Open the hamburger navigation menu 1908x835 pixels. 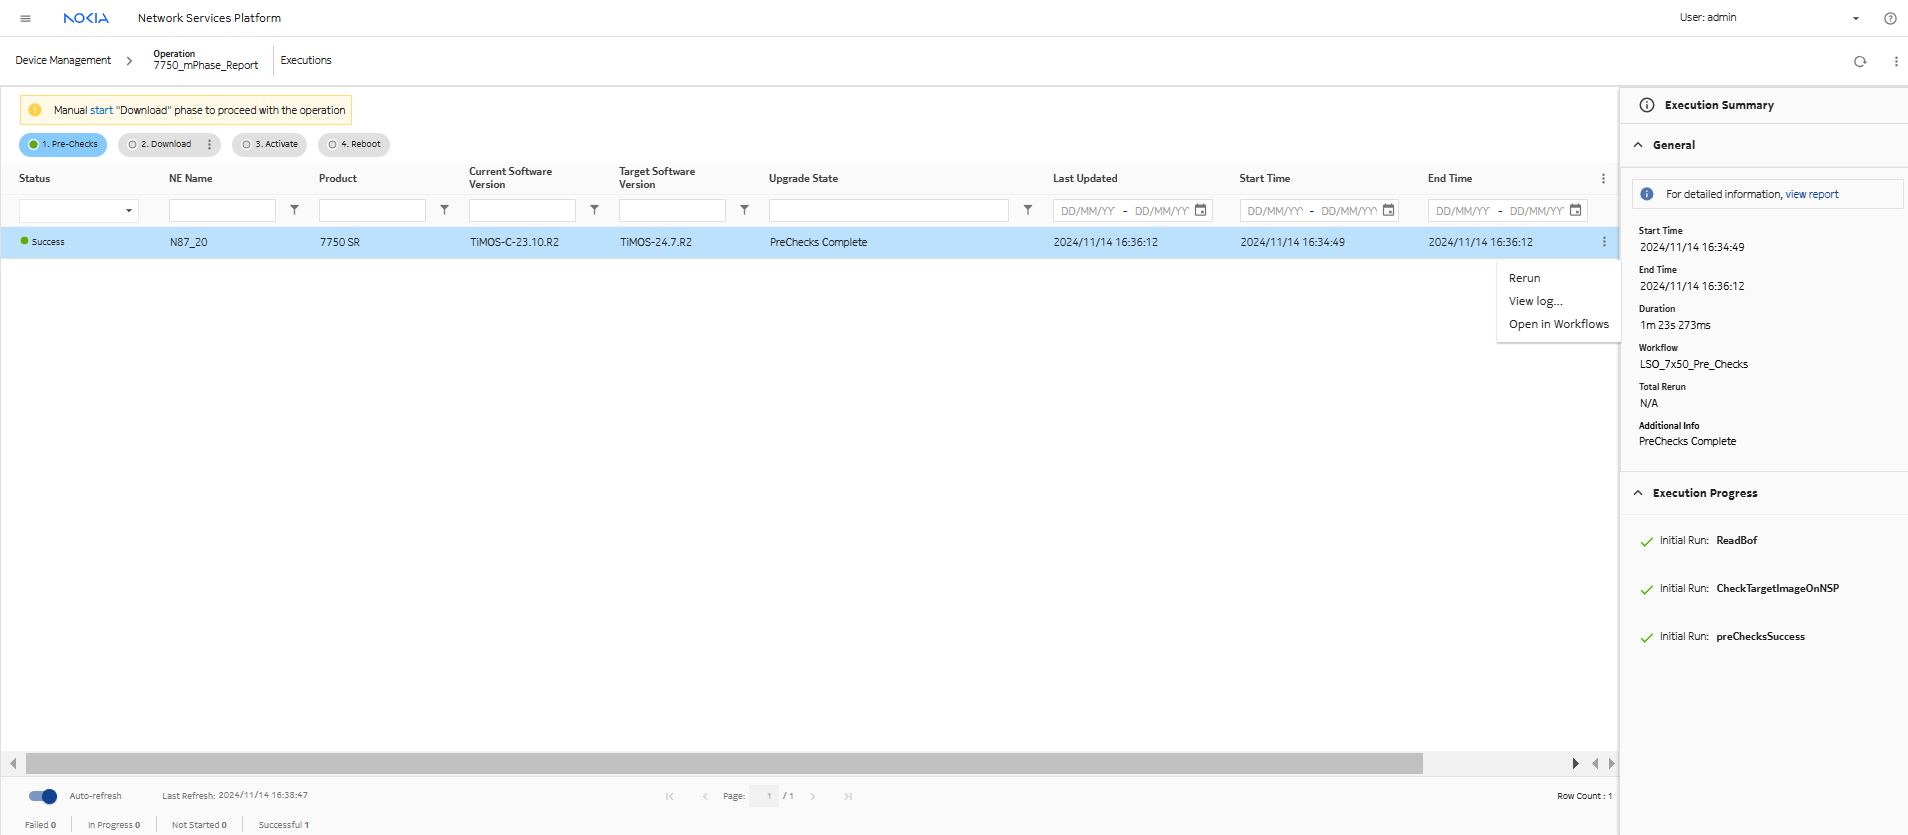[x=25, y=18]
